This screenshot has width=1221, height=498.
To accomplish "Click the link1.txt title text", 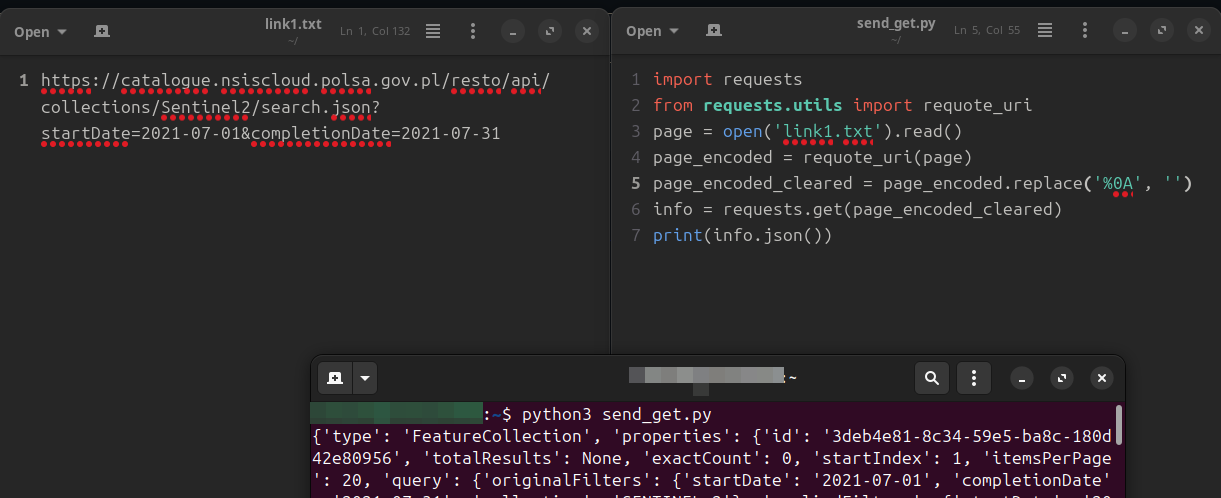I will [x=293, y=24].
